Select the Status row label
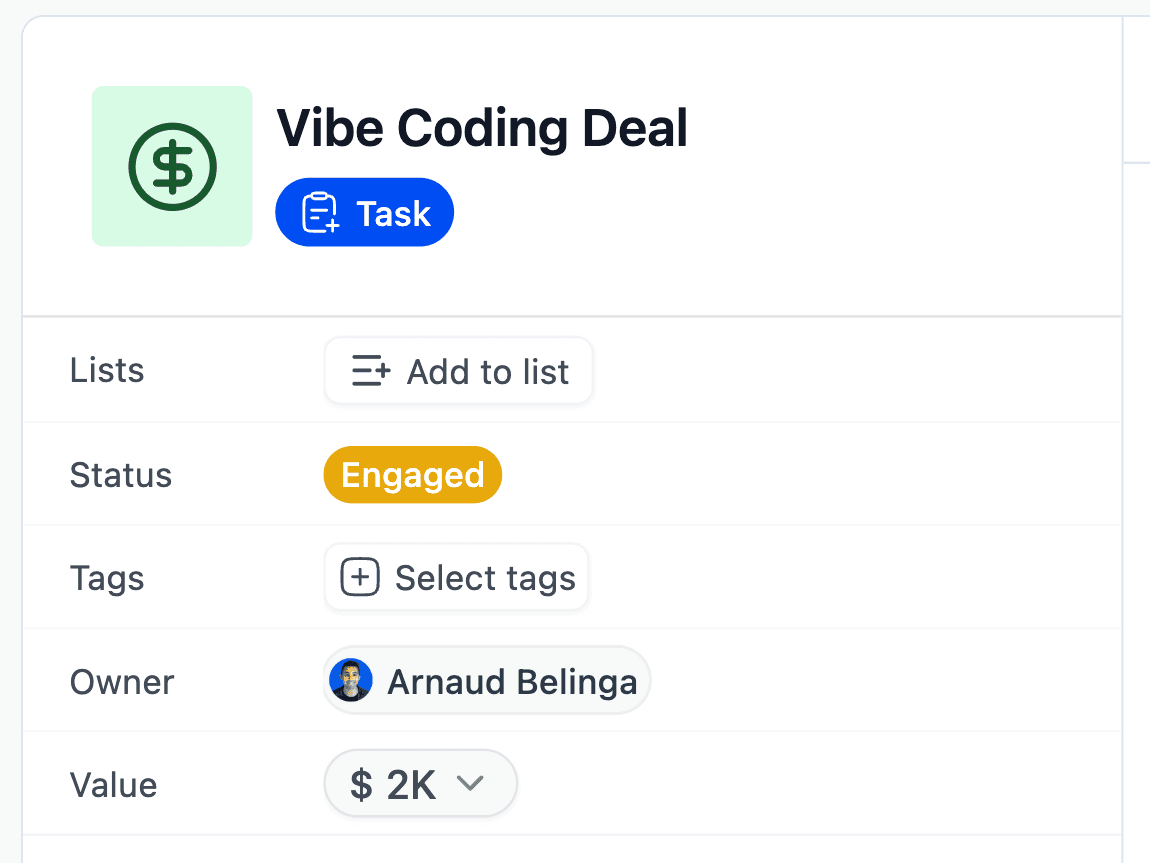Screen dimensions: 1150x863 pyautogui.click(x=121, y=475)
